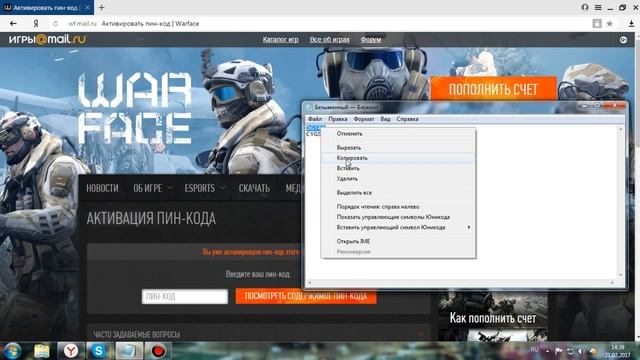Bookmark the page with the star icon
The image size is (640, 360).
(610, 24)
